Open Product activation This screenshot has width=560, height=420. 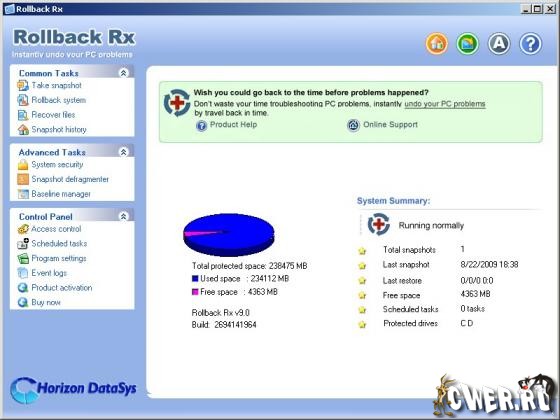coord(62,288)
